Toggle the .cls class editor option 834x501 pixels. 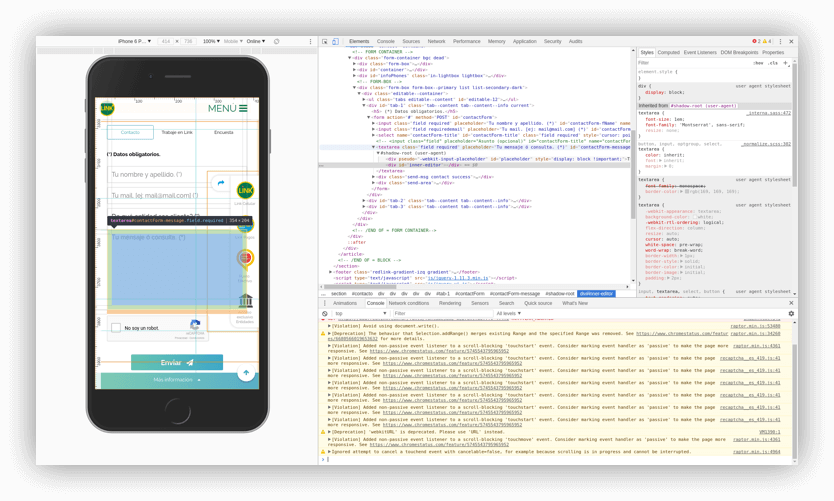click(773, 62)
